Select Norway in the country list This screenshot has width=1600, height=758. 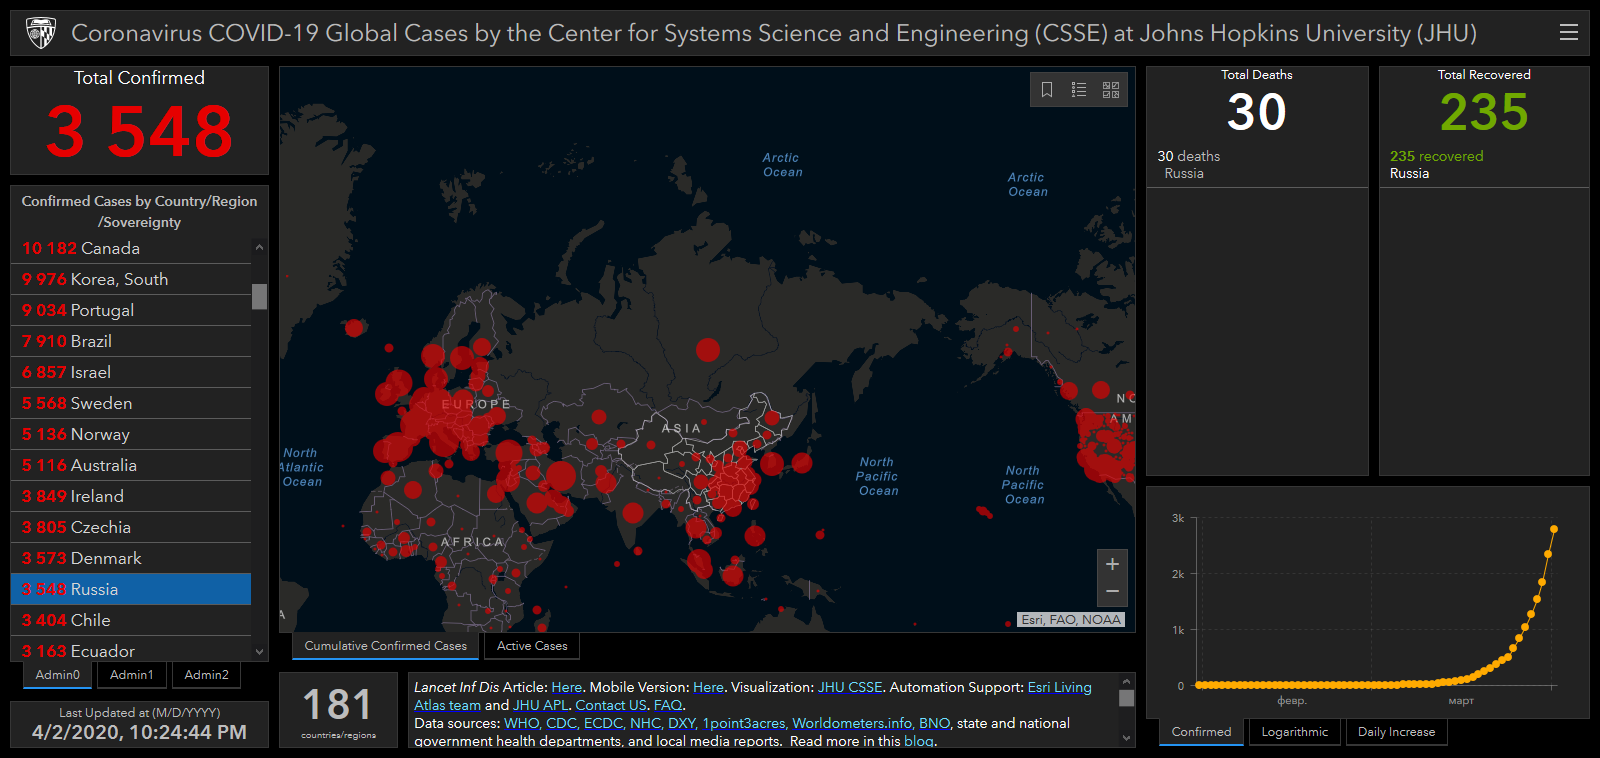(x=131, y=434)
